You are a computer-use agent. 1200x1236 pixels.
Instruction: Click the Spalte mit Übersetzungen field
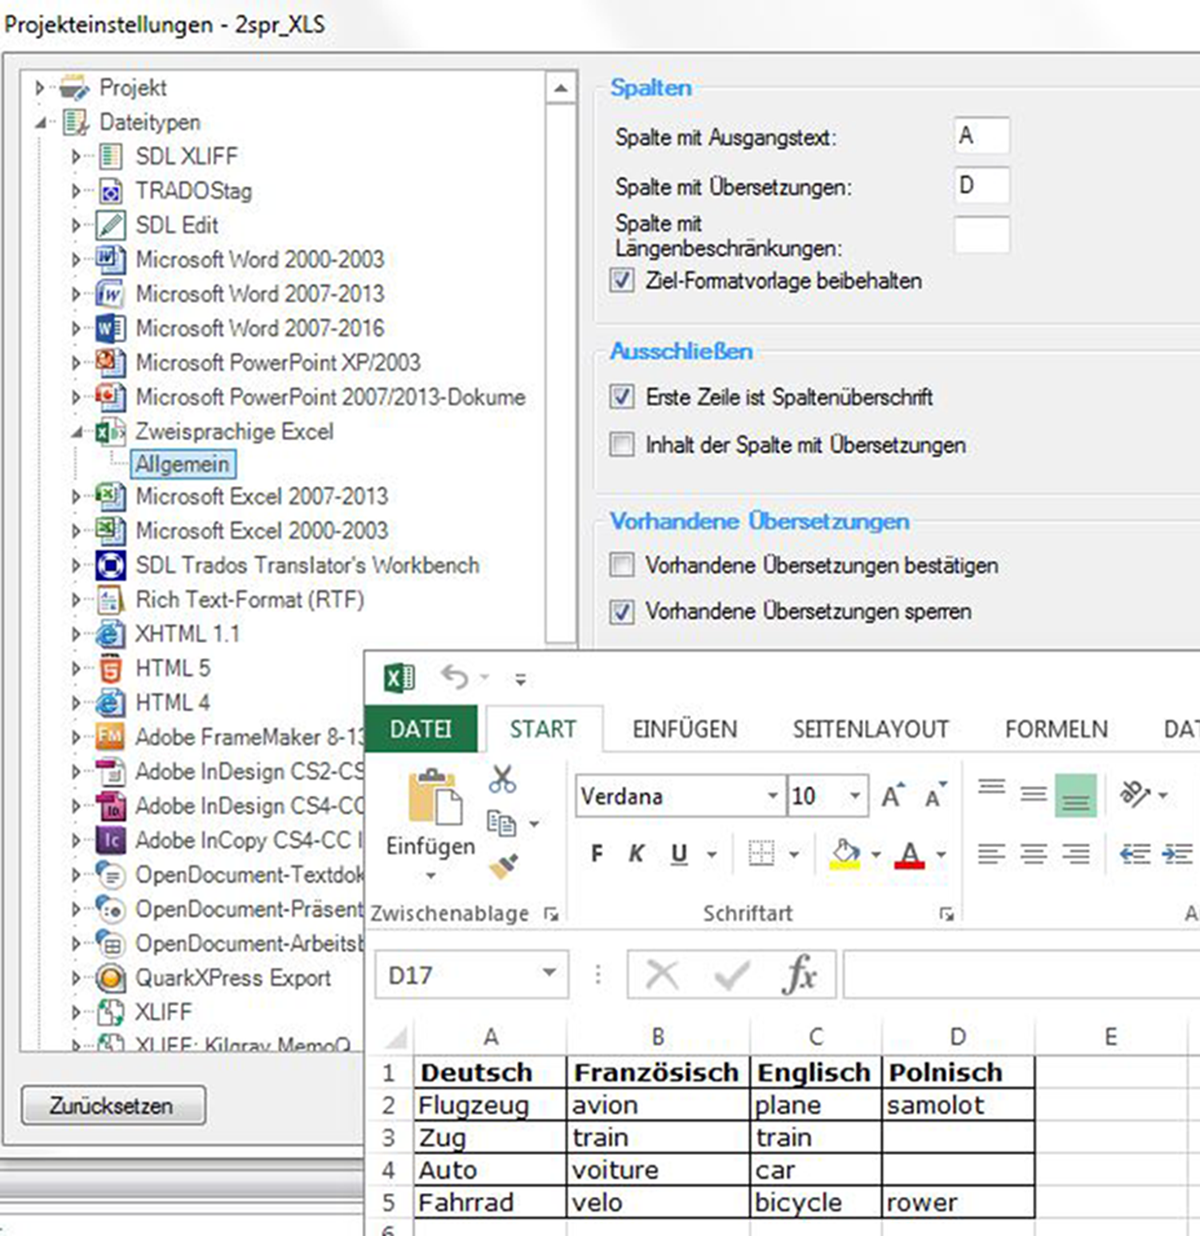(x=981, y=185)
